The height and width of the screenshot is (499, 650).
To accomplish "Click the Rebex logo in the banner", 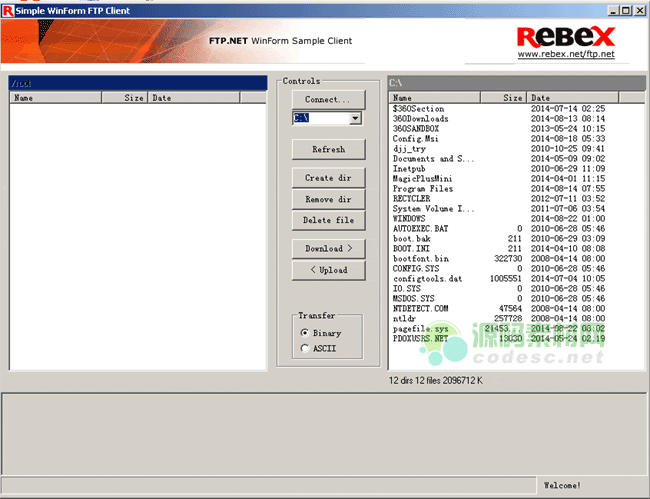I will [565, 36].
